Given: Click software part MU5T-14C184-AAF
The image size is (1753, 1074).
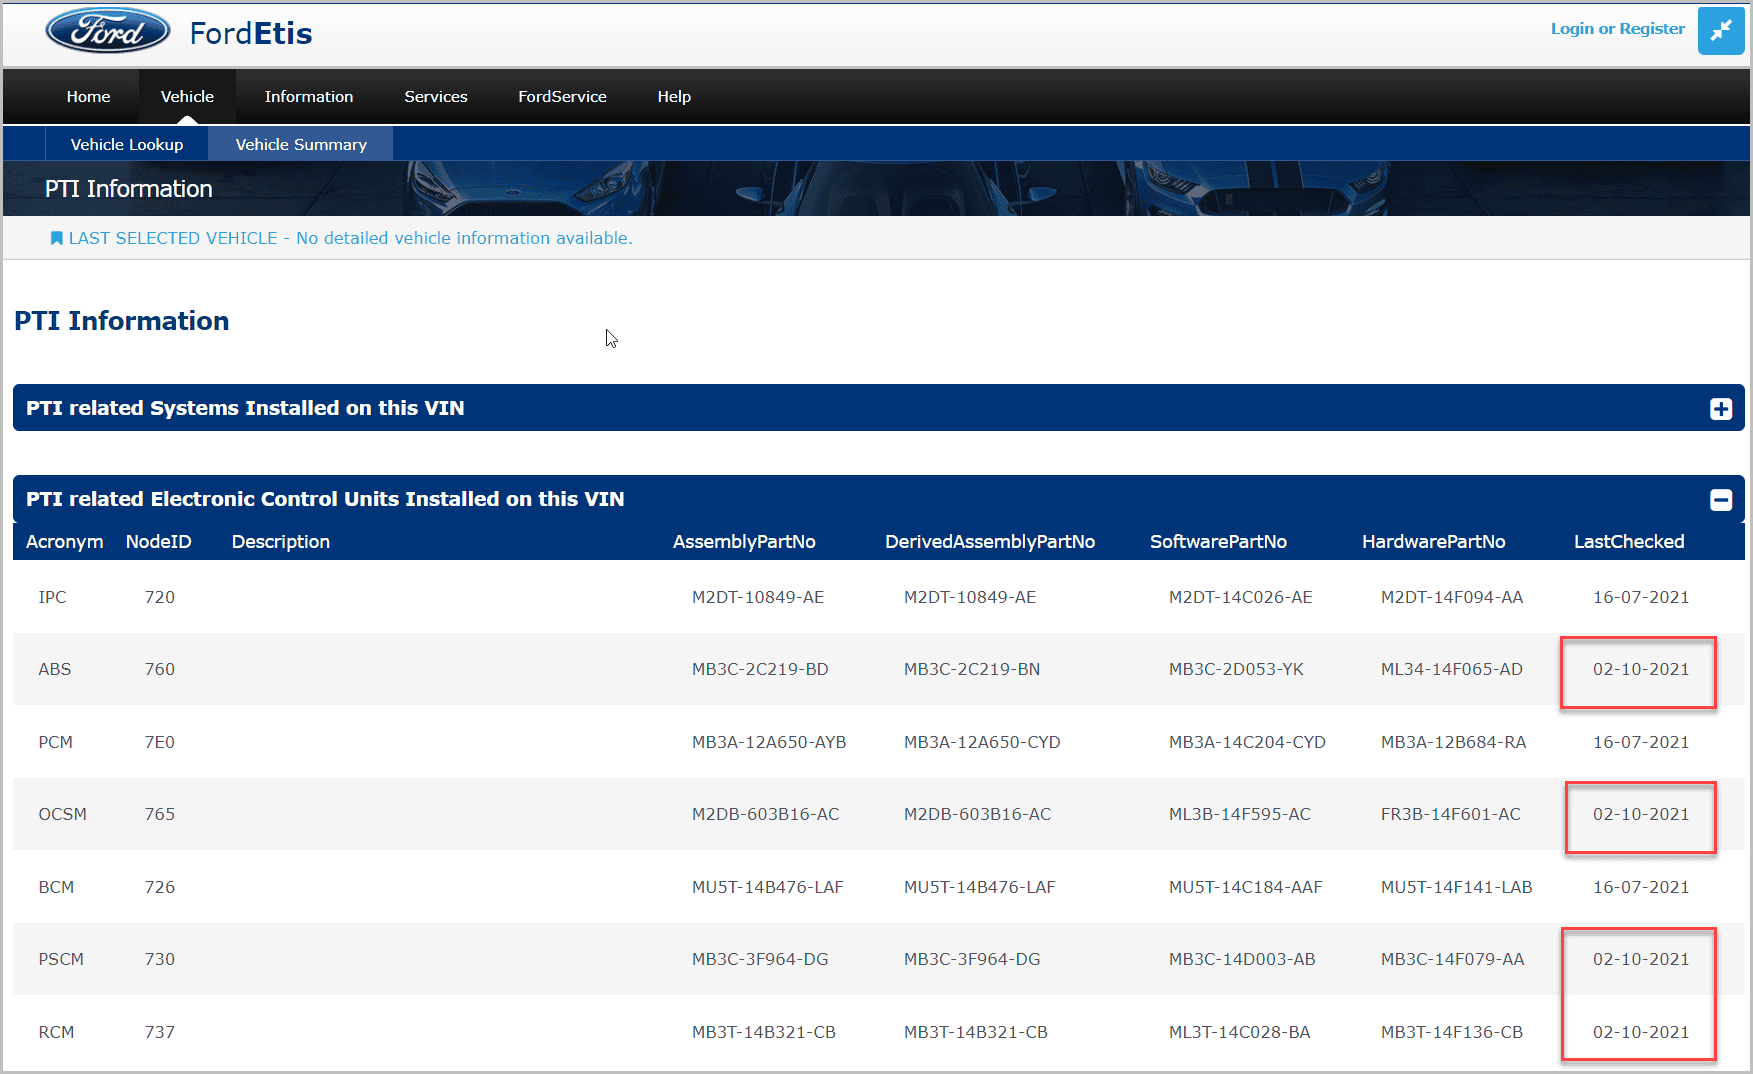Looking at the screenshot, I should click(1246, 887).
